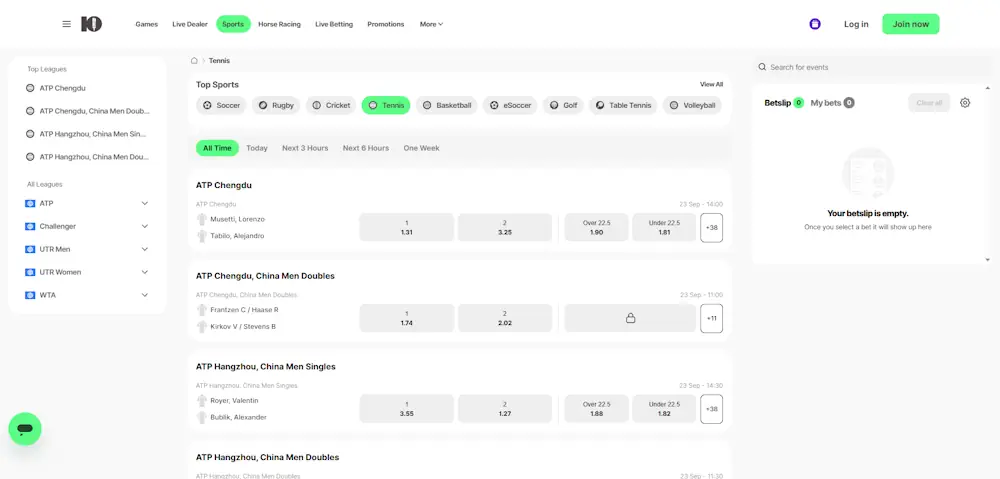Click the Search for events field
1000x479 pixels.
coord(860,67)
